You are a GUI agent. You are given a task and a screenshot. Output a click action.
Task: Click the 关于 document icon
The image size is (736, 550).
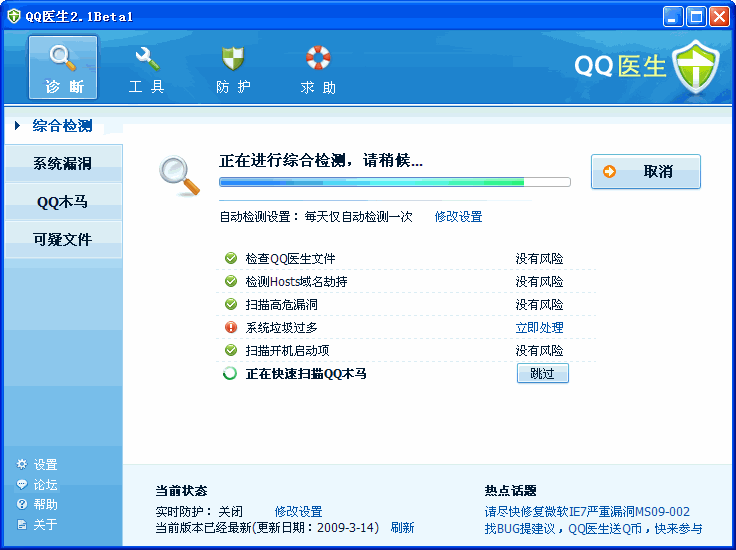tap(22, 524)
